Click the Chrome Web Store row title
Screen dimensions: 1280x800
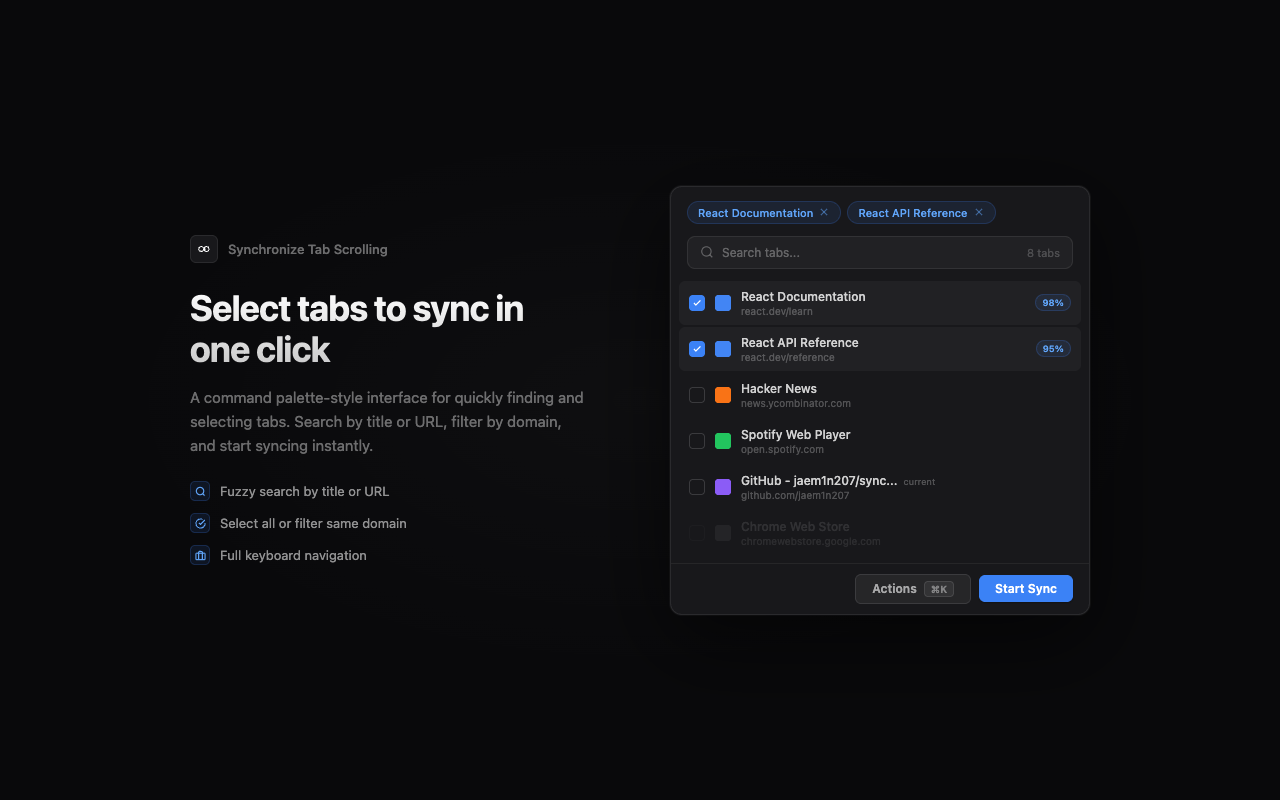pos(795,526)
